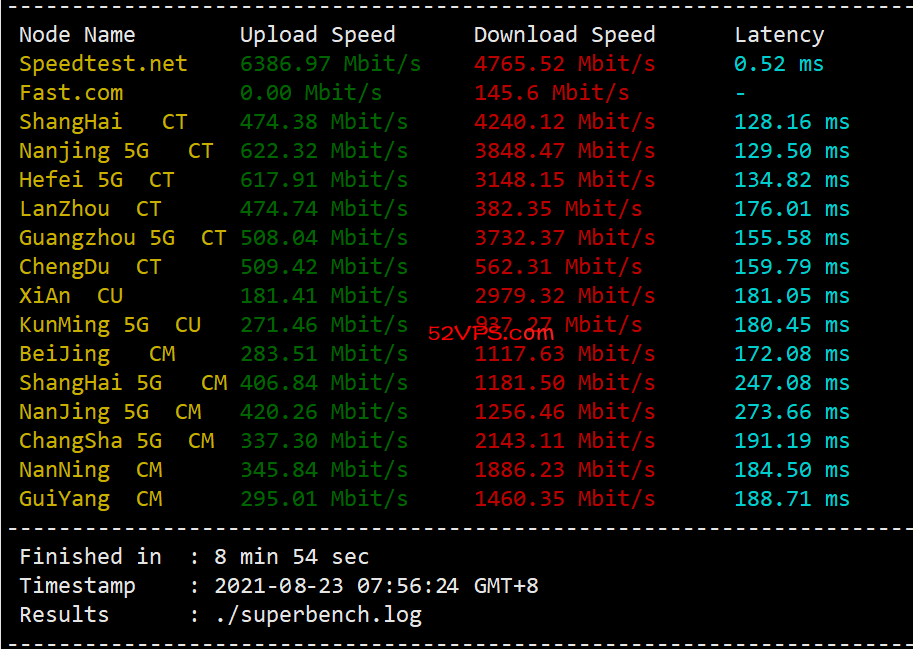Select the 'LanZhou CT' node name
This screenshot has width=913, height=649.
pos(90,209)
